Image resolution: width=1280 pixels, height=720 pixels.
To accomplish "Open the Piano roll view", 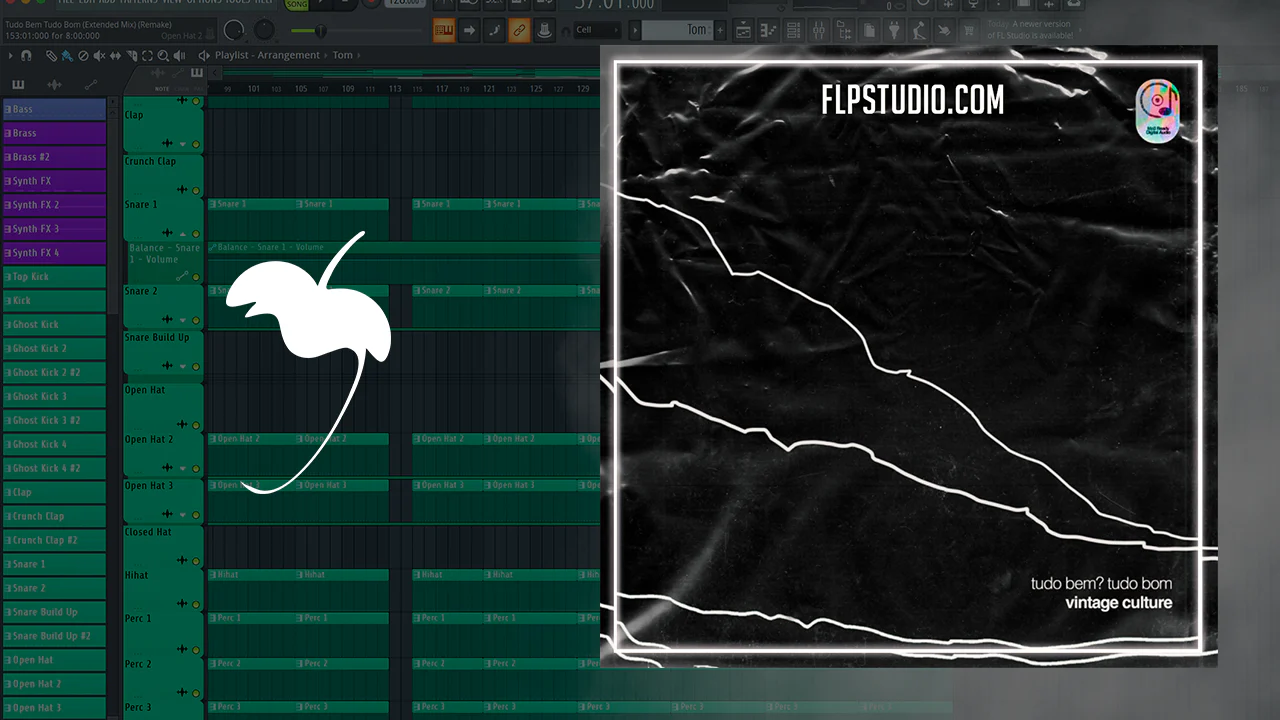I will tap(768, 31).
